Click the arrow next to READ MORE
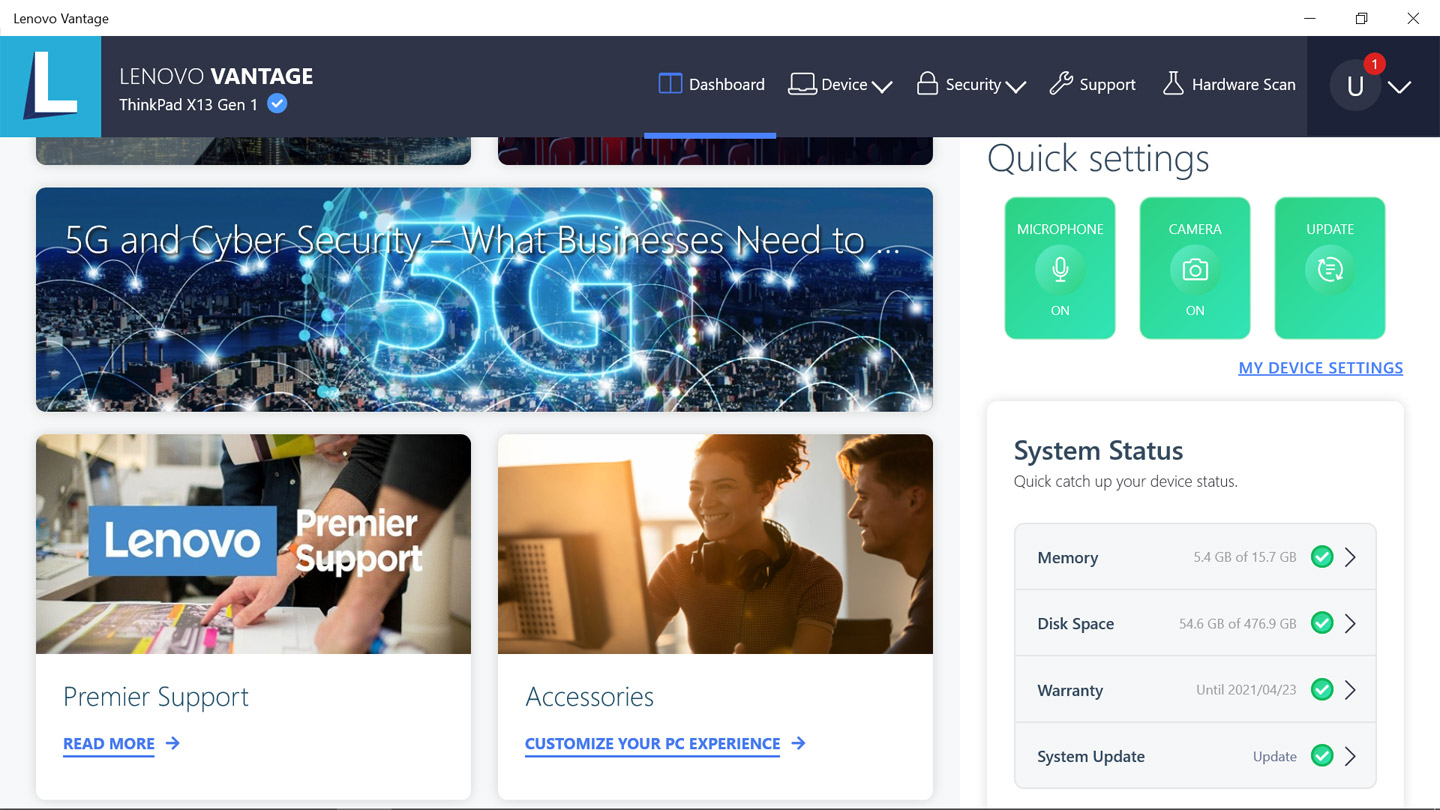1440x810 pixels. [173, 743]
